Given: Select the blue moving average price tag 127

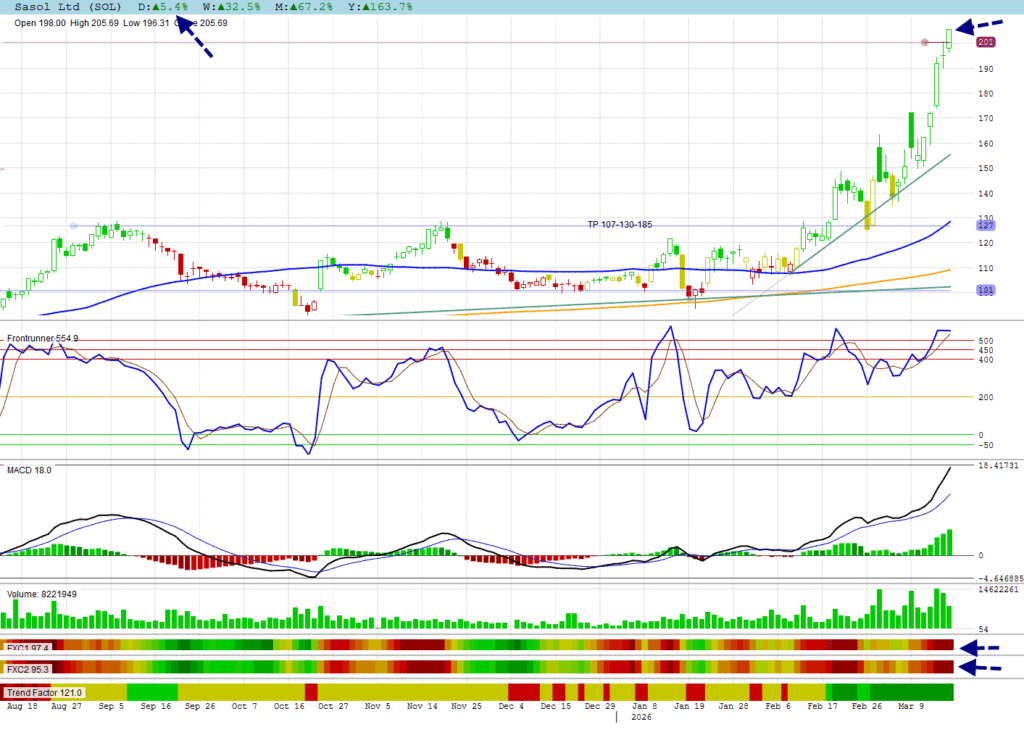Looking at the screenshot, I should tap(985, 225).
